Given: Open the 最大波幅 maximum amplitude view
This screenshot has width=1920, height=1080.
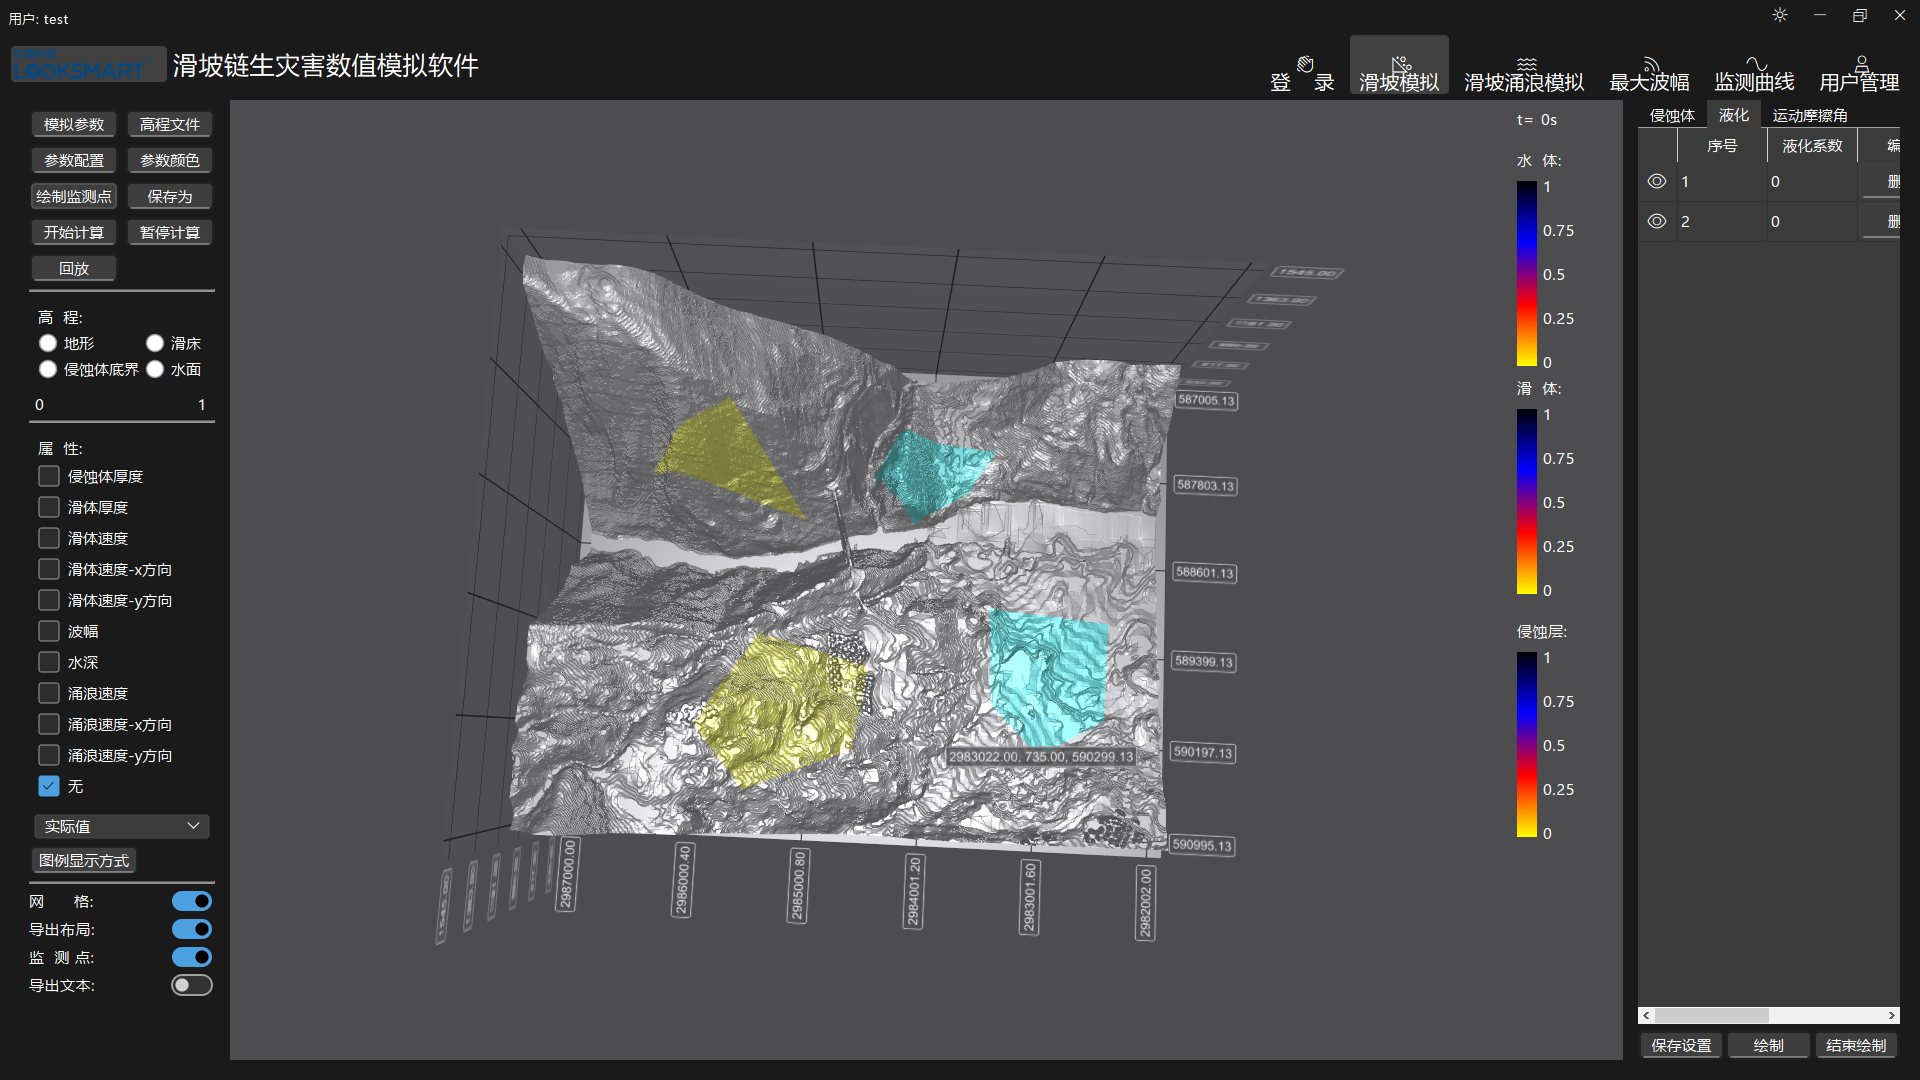Looking at the screenshot, I should click(x=1649, y=75).
